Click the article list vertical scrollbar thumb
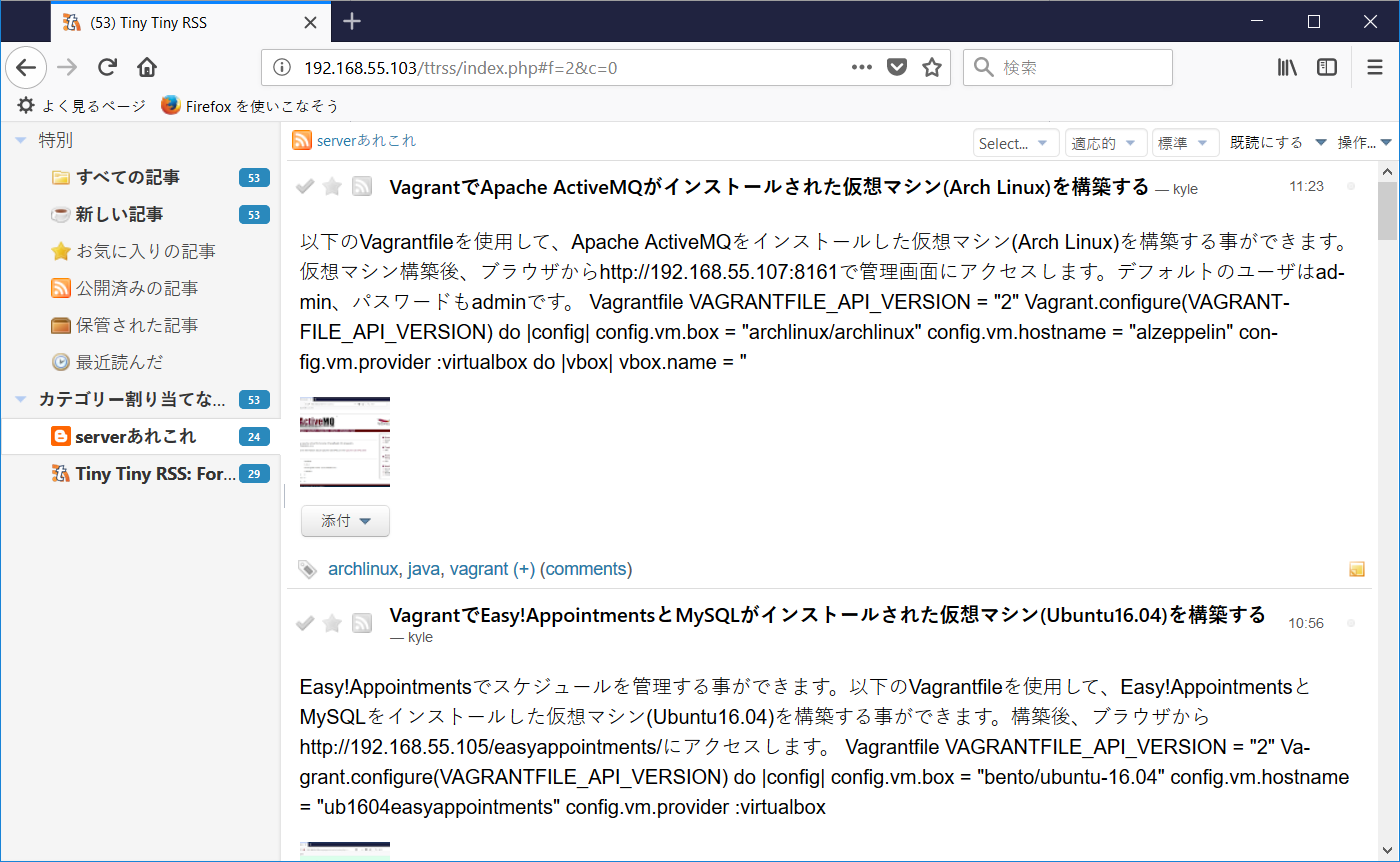 pos(1387,211)
